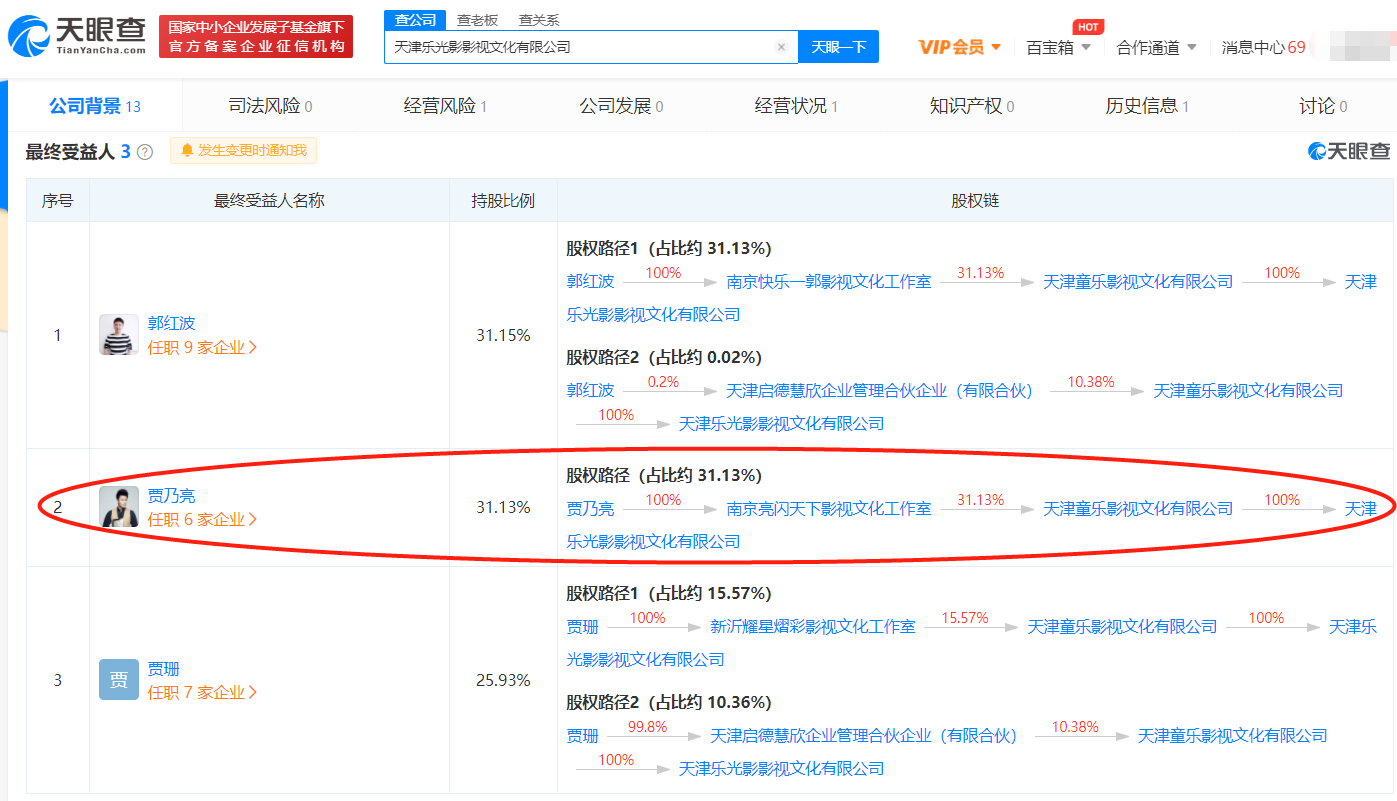Click the 贾 avatar tile for 贾珊

[x=119, y=680]
